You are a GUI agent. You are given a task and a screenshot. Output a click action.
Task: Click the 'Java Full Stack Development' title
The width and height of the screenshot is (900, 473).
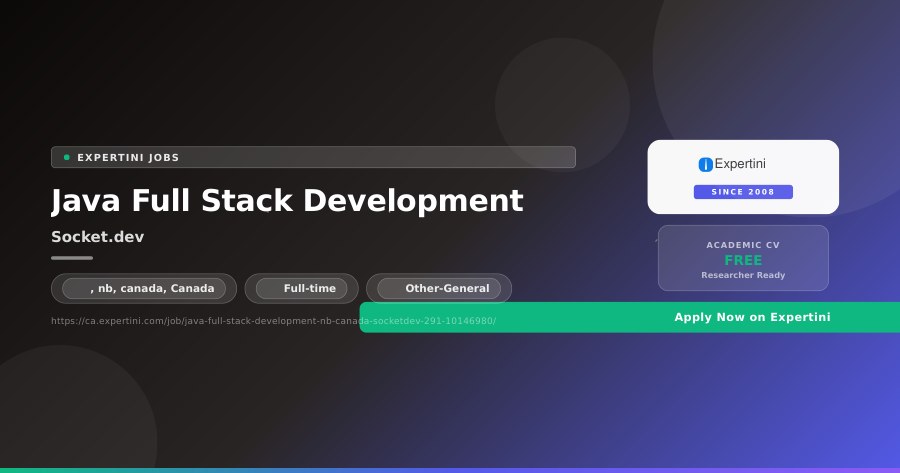click(287, 201)
